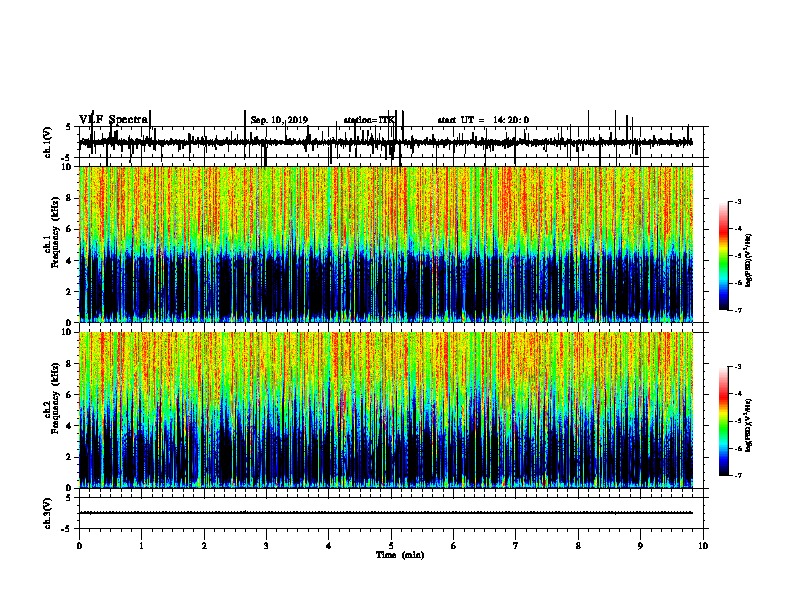Click the time axis tick label "5"
Image resolution: width=792 pixels, height=612 pixels.
coord(391,546)
